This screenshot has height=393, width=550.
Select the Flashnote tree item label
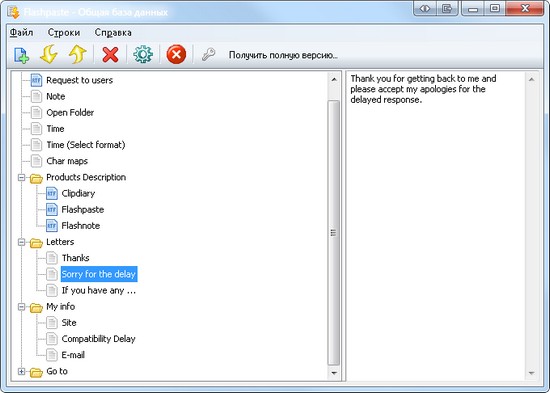pyautogui.click(x=80, y=226)
